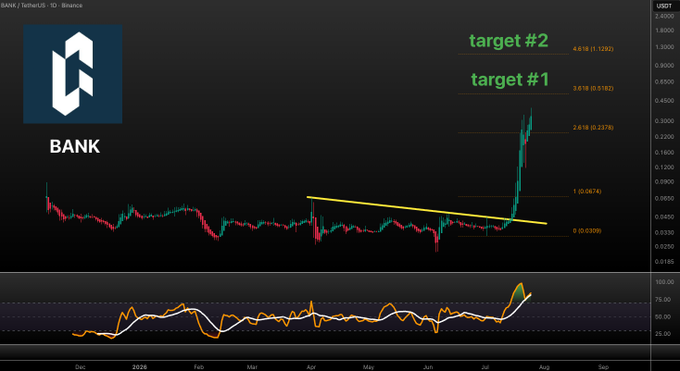Click the BANK token logo image
The image size is (680, 371).
tap(72, 74)
